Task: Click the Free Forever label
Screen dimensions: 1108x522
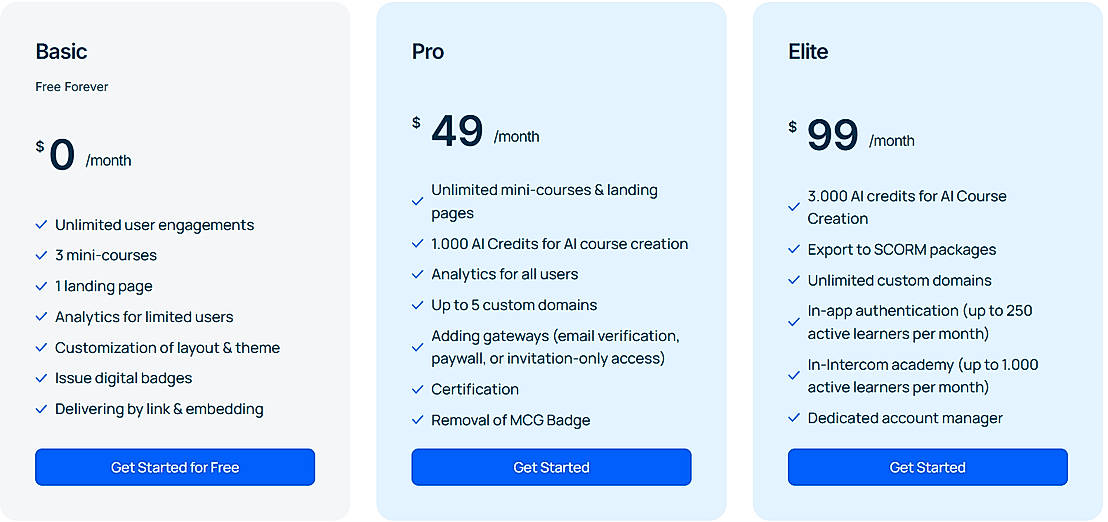Action: (72, 87)
